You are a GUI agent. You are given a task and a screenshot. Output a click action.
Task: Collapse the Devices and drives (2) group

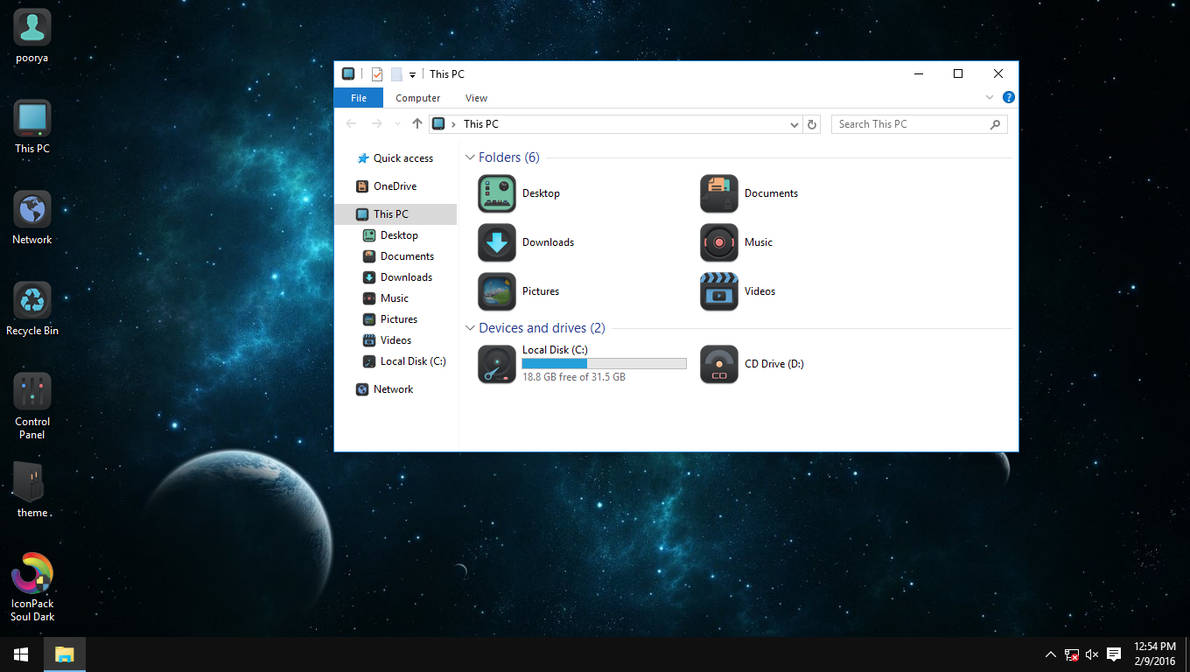point(470,328)
